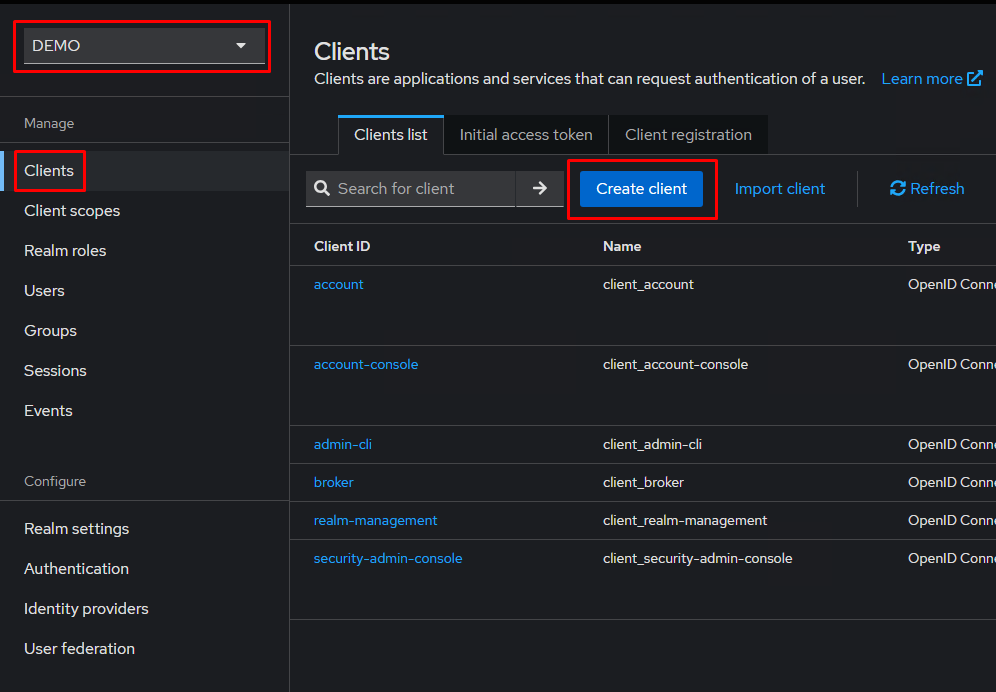Open the DEMO realm dropdown
Image resolution: width=996 pixels, height=692 pixels.
pos(144,46)
